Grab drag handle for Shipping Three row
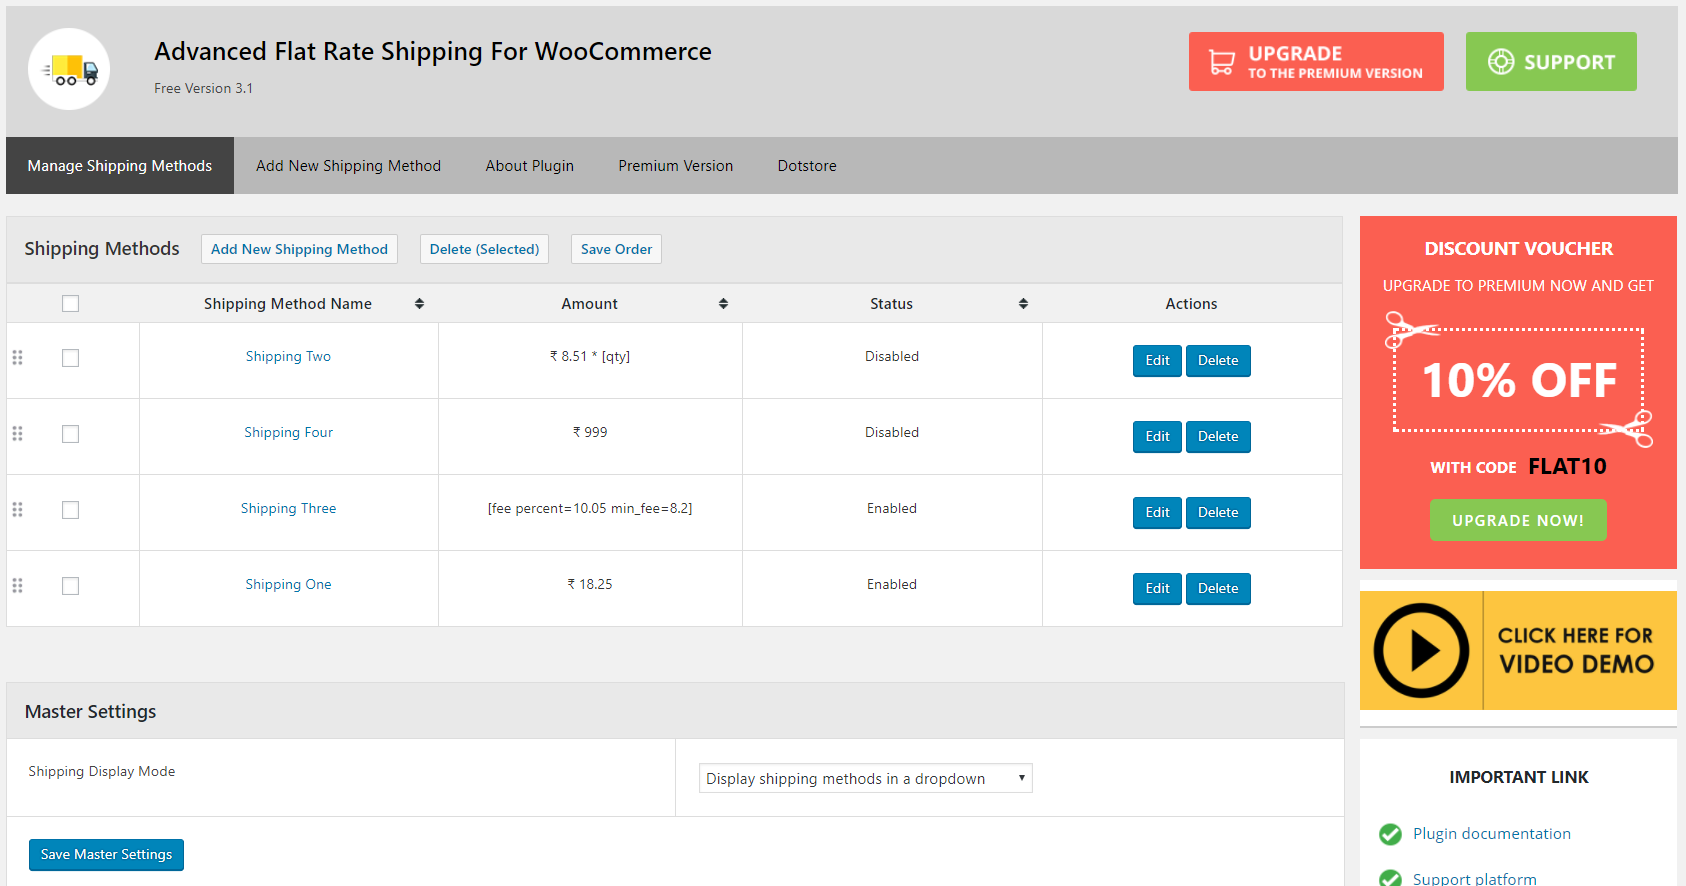The width and height of the screenshot is (1686, 886). (x=17, y=509)
